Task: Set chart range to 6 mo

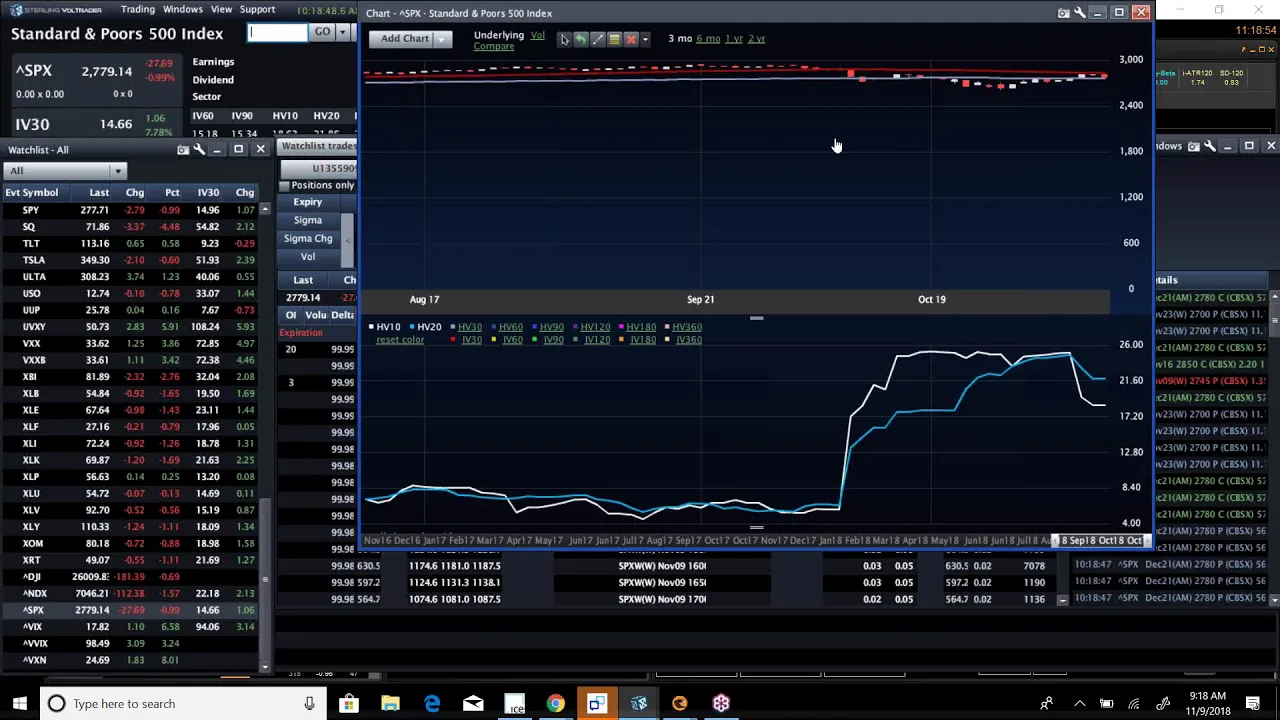Action: pyautogui.click(x=708, y=39)
